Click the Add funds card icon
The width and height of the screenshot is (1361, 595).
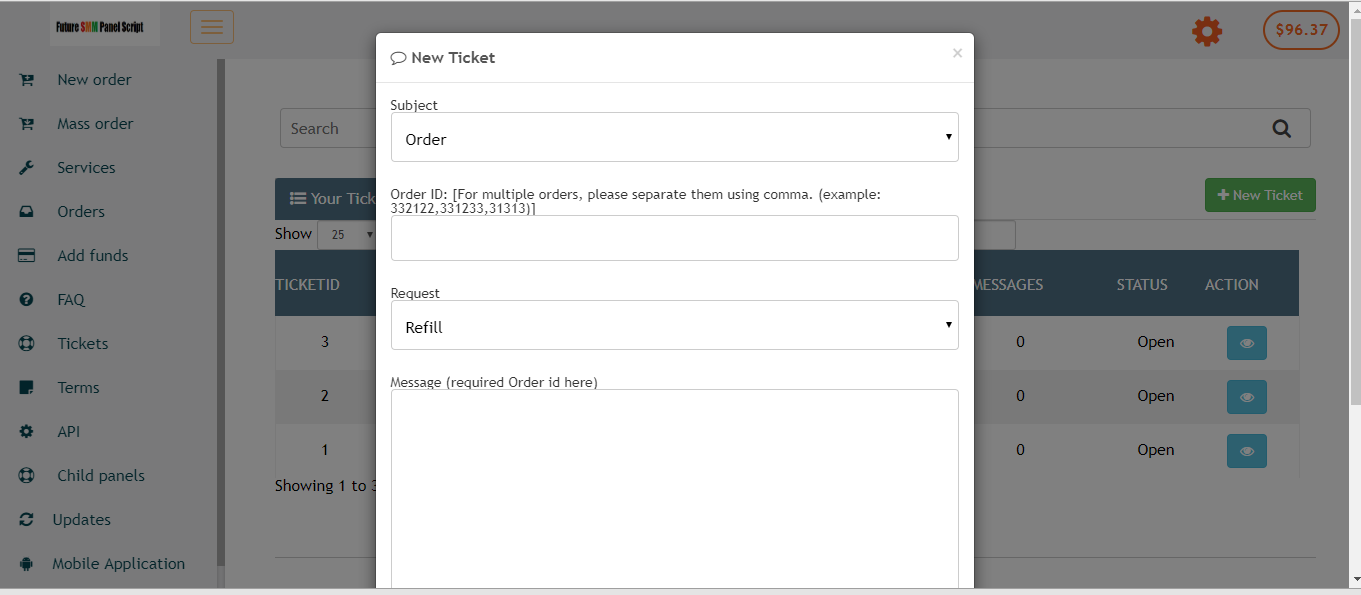pos(27,256)
